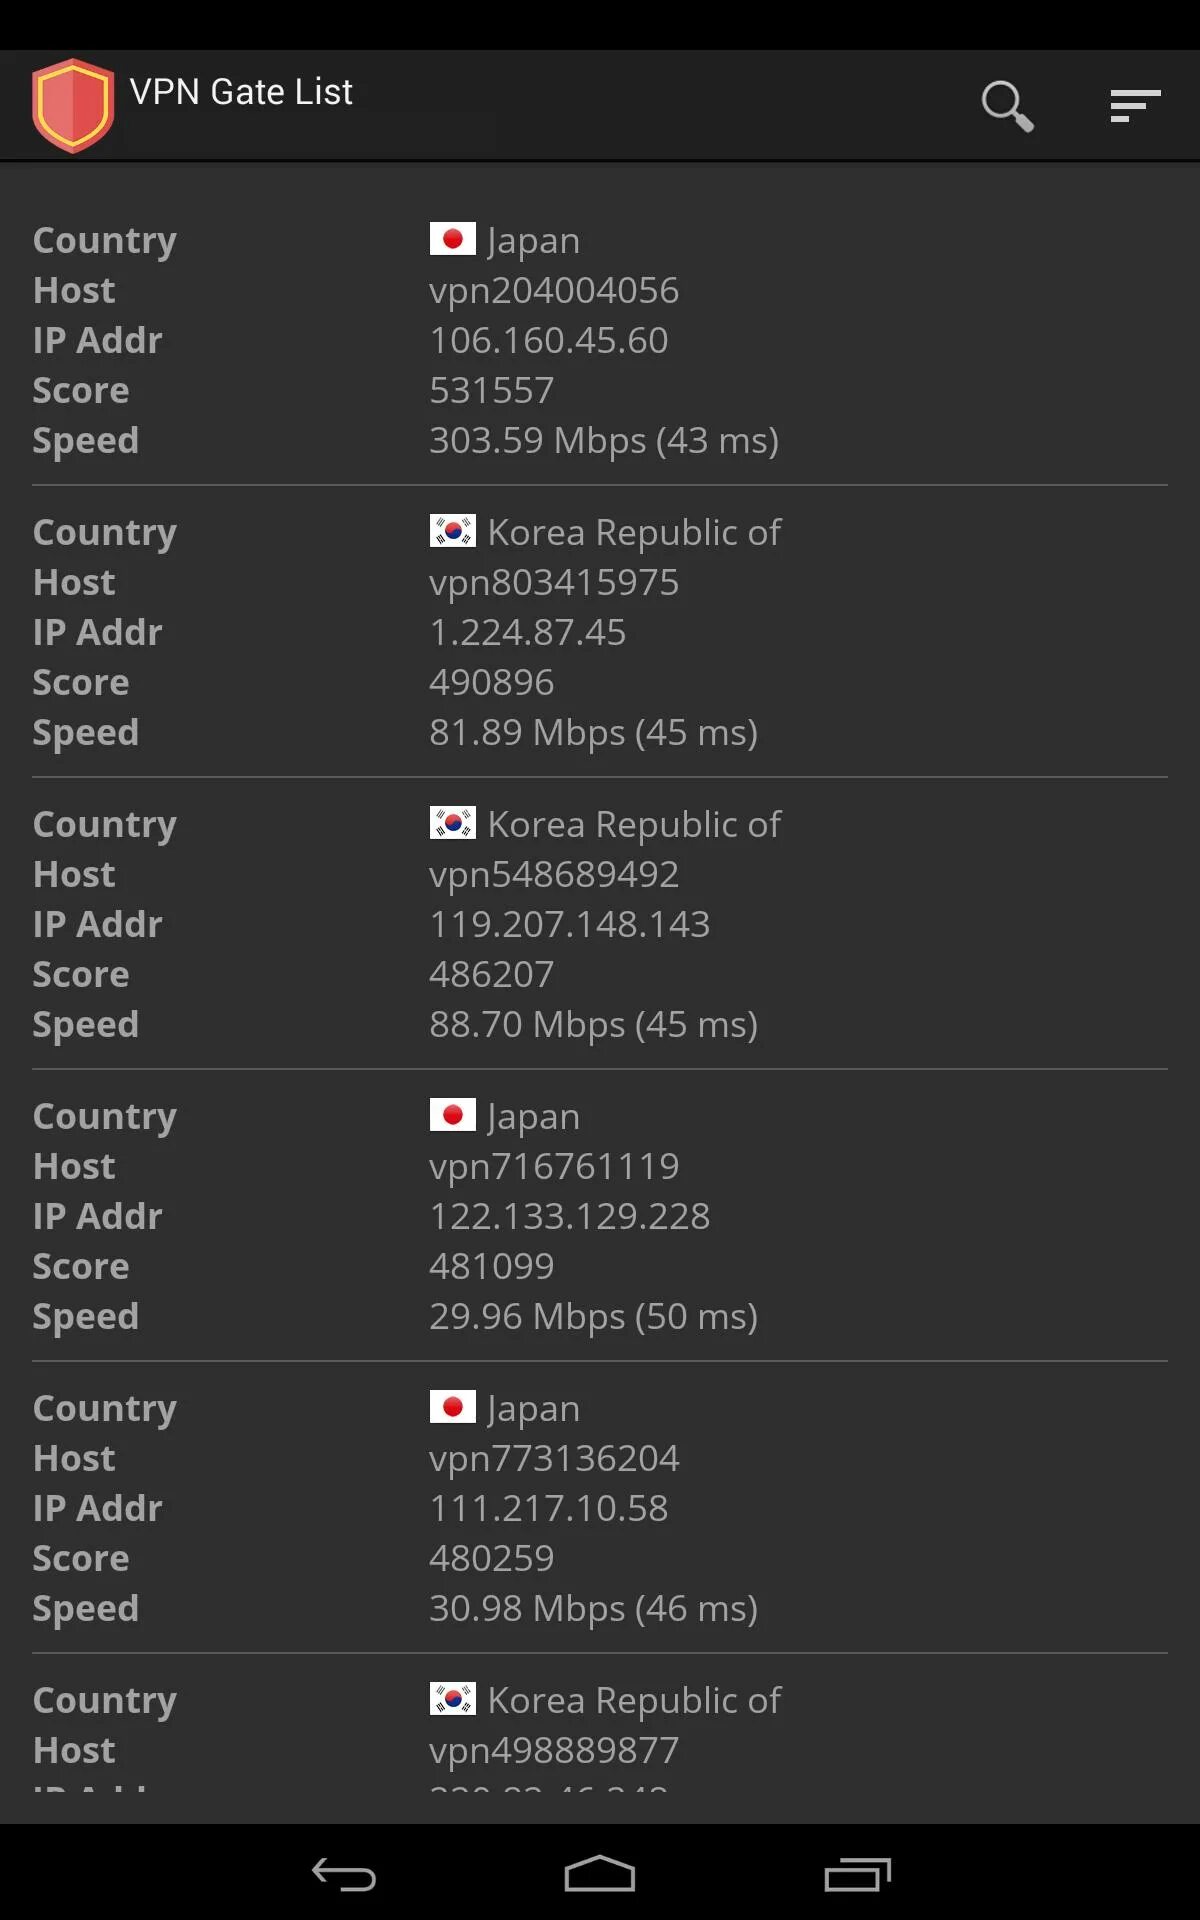
Task: Tap the Japan flag on vpn716761119
Action: pyautogui.click(x=452, y=1115)
